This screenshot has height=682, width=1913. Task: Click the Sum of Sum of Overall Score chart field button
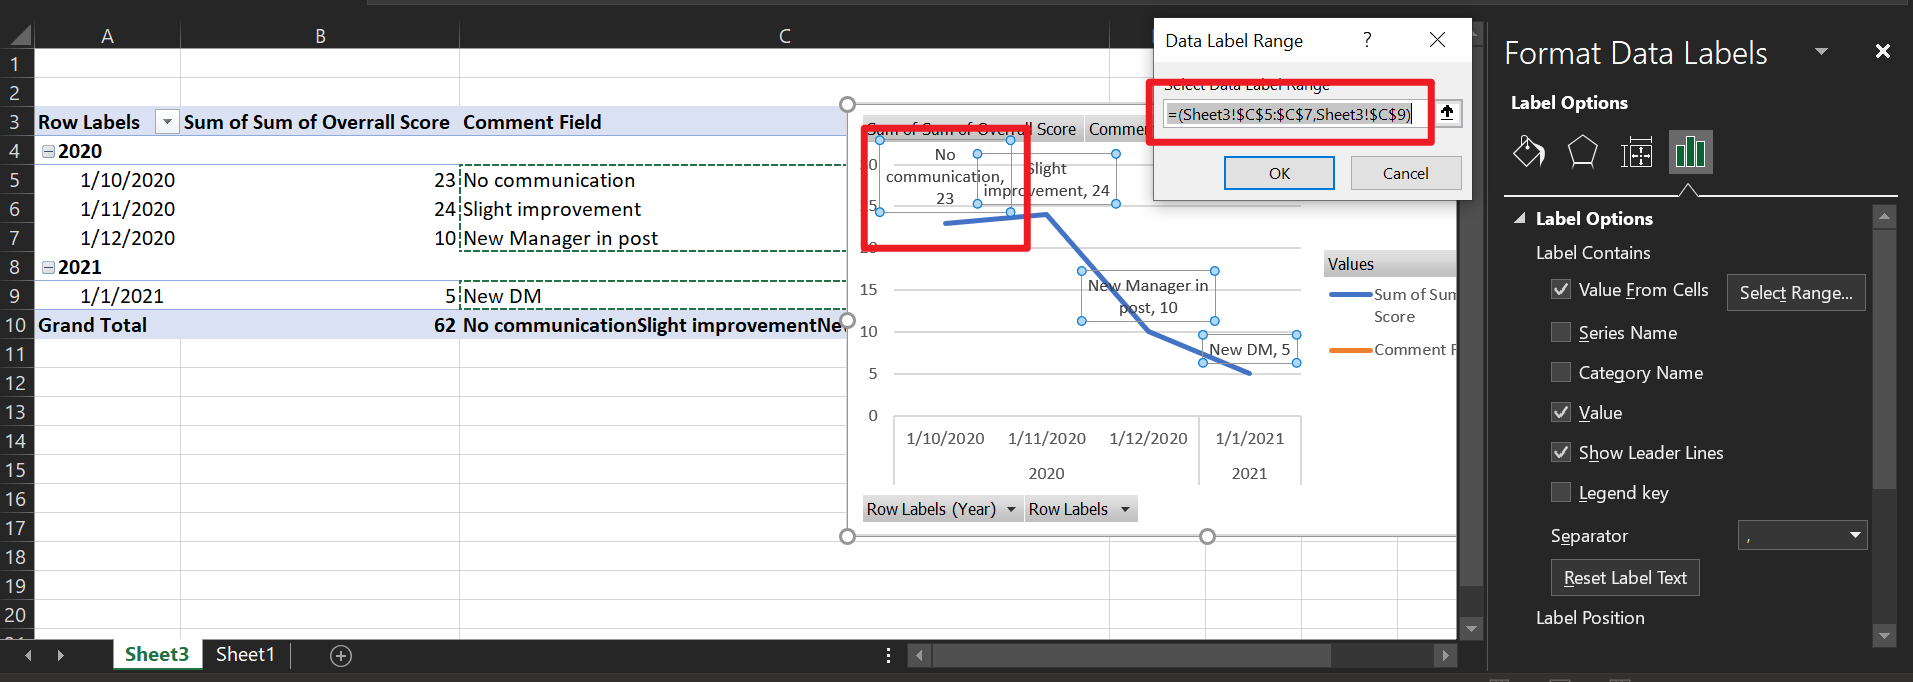pyautogui.click(x=972, y=129)
